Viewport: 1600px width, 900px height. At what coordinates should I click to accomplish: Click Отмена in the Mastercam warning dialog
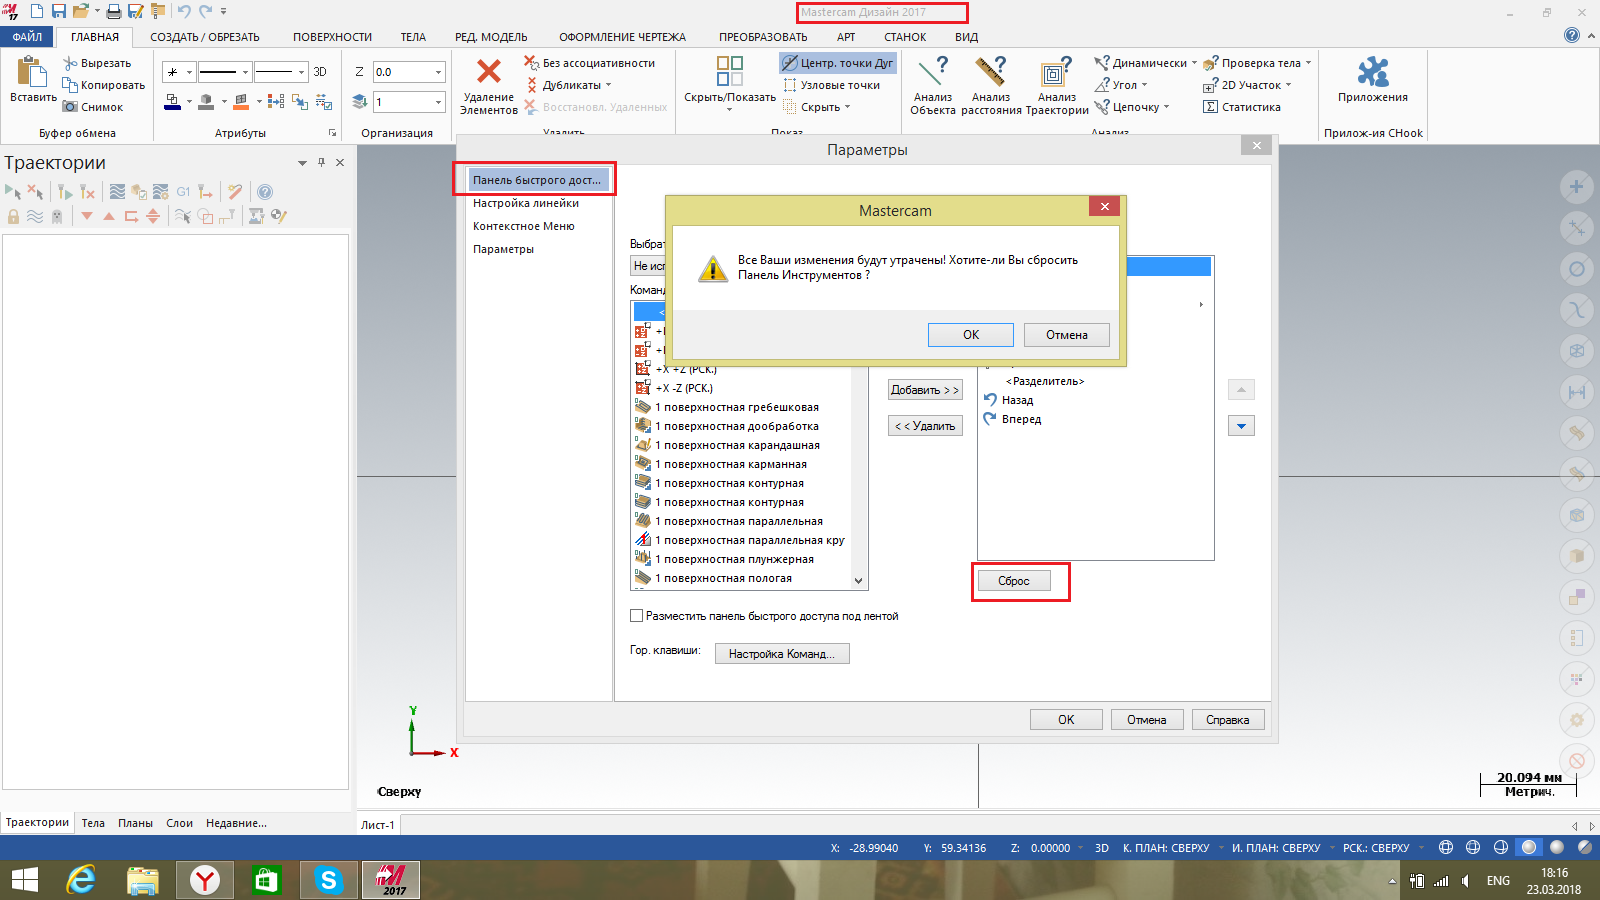pyautogui.click(x=1067, y=335)
